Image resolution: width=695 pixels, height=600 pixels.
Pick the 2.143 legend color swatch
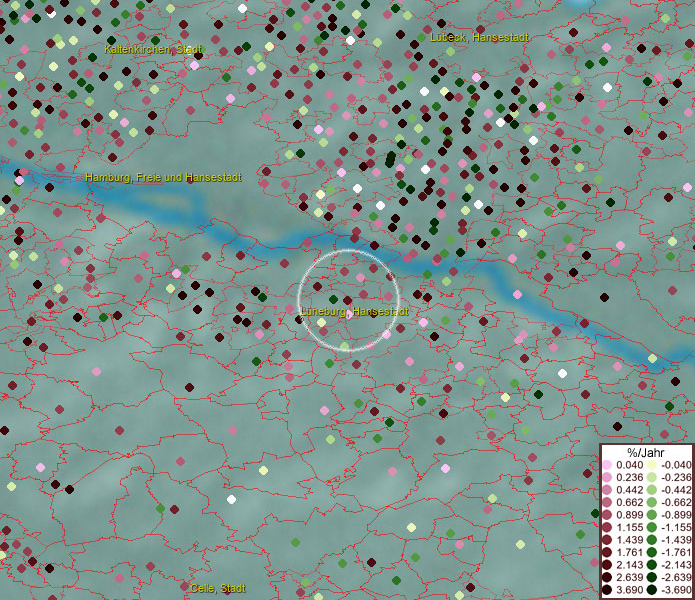pos(607,565)
